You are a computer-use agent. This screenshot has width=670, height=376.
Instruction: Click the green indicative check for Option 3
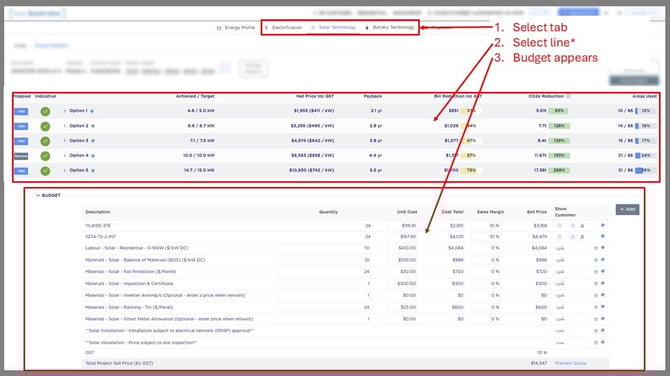(x=45, y=141)
